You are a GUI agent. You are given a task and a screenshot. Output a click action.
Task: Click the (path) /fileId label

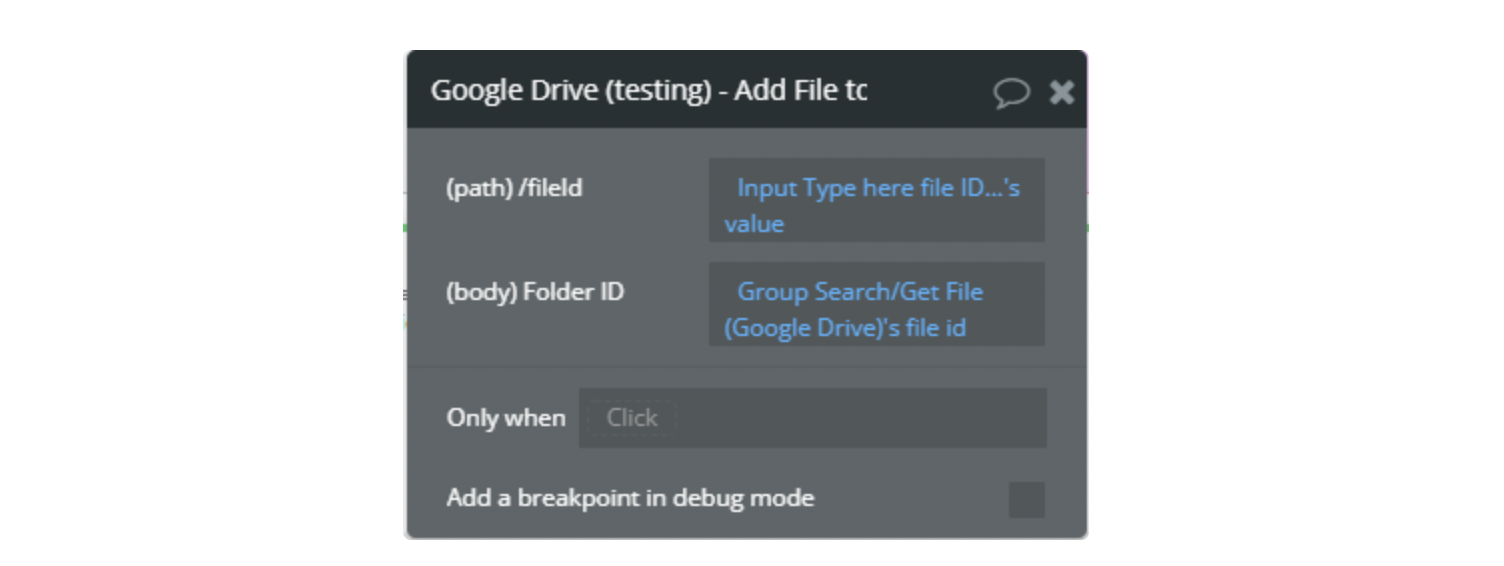[514, 188]
